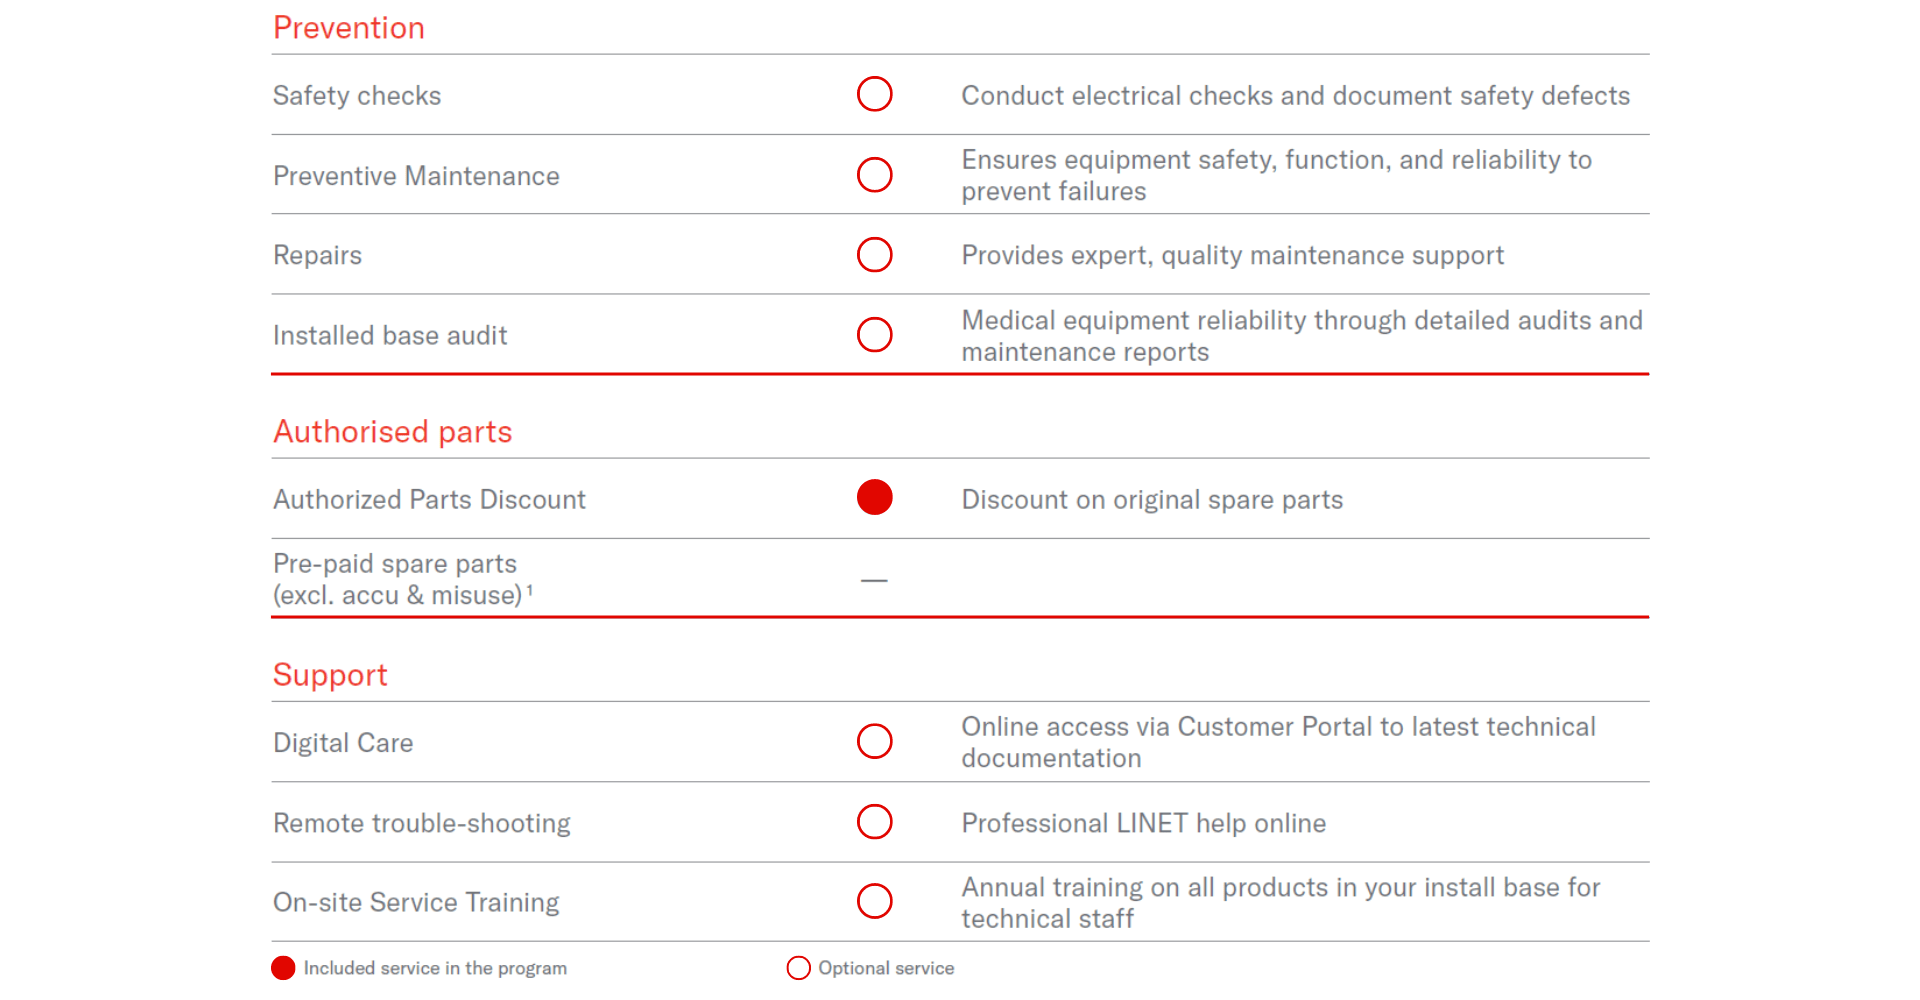The width and height of the screenshot is (1920, 1000).
Task: Click the Discount on original spare parts description
Action: point(1152,500)
